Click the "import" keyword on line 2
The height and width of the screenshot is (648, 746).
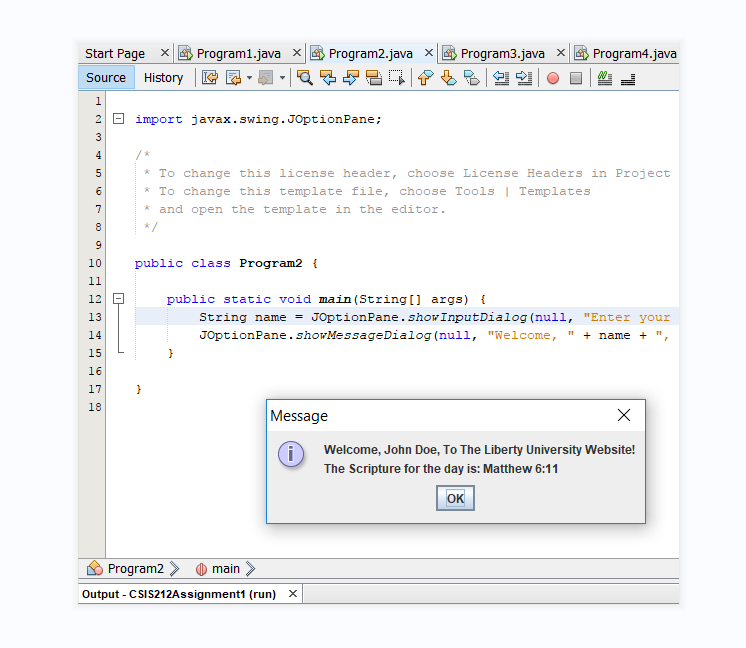(x=159, y=119)
